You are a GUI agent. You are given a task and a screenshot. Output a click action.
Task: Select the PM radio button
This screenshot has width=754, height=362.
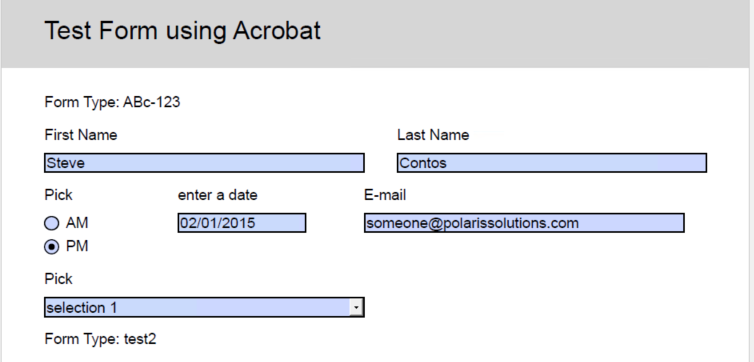click(51, 247)
